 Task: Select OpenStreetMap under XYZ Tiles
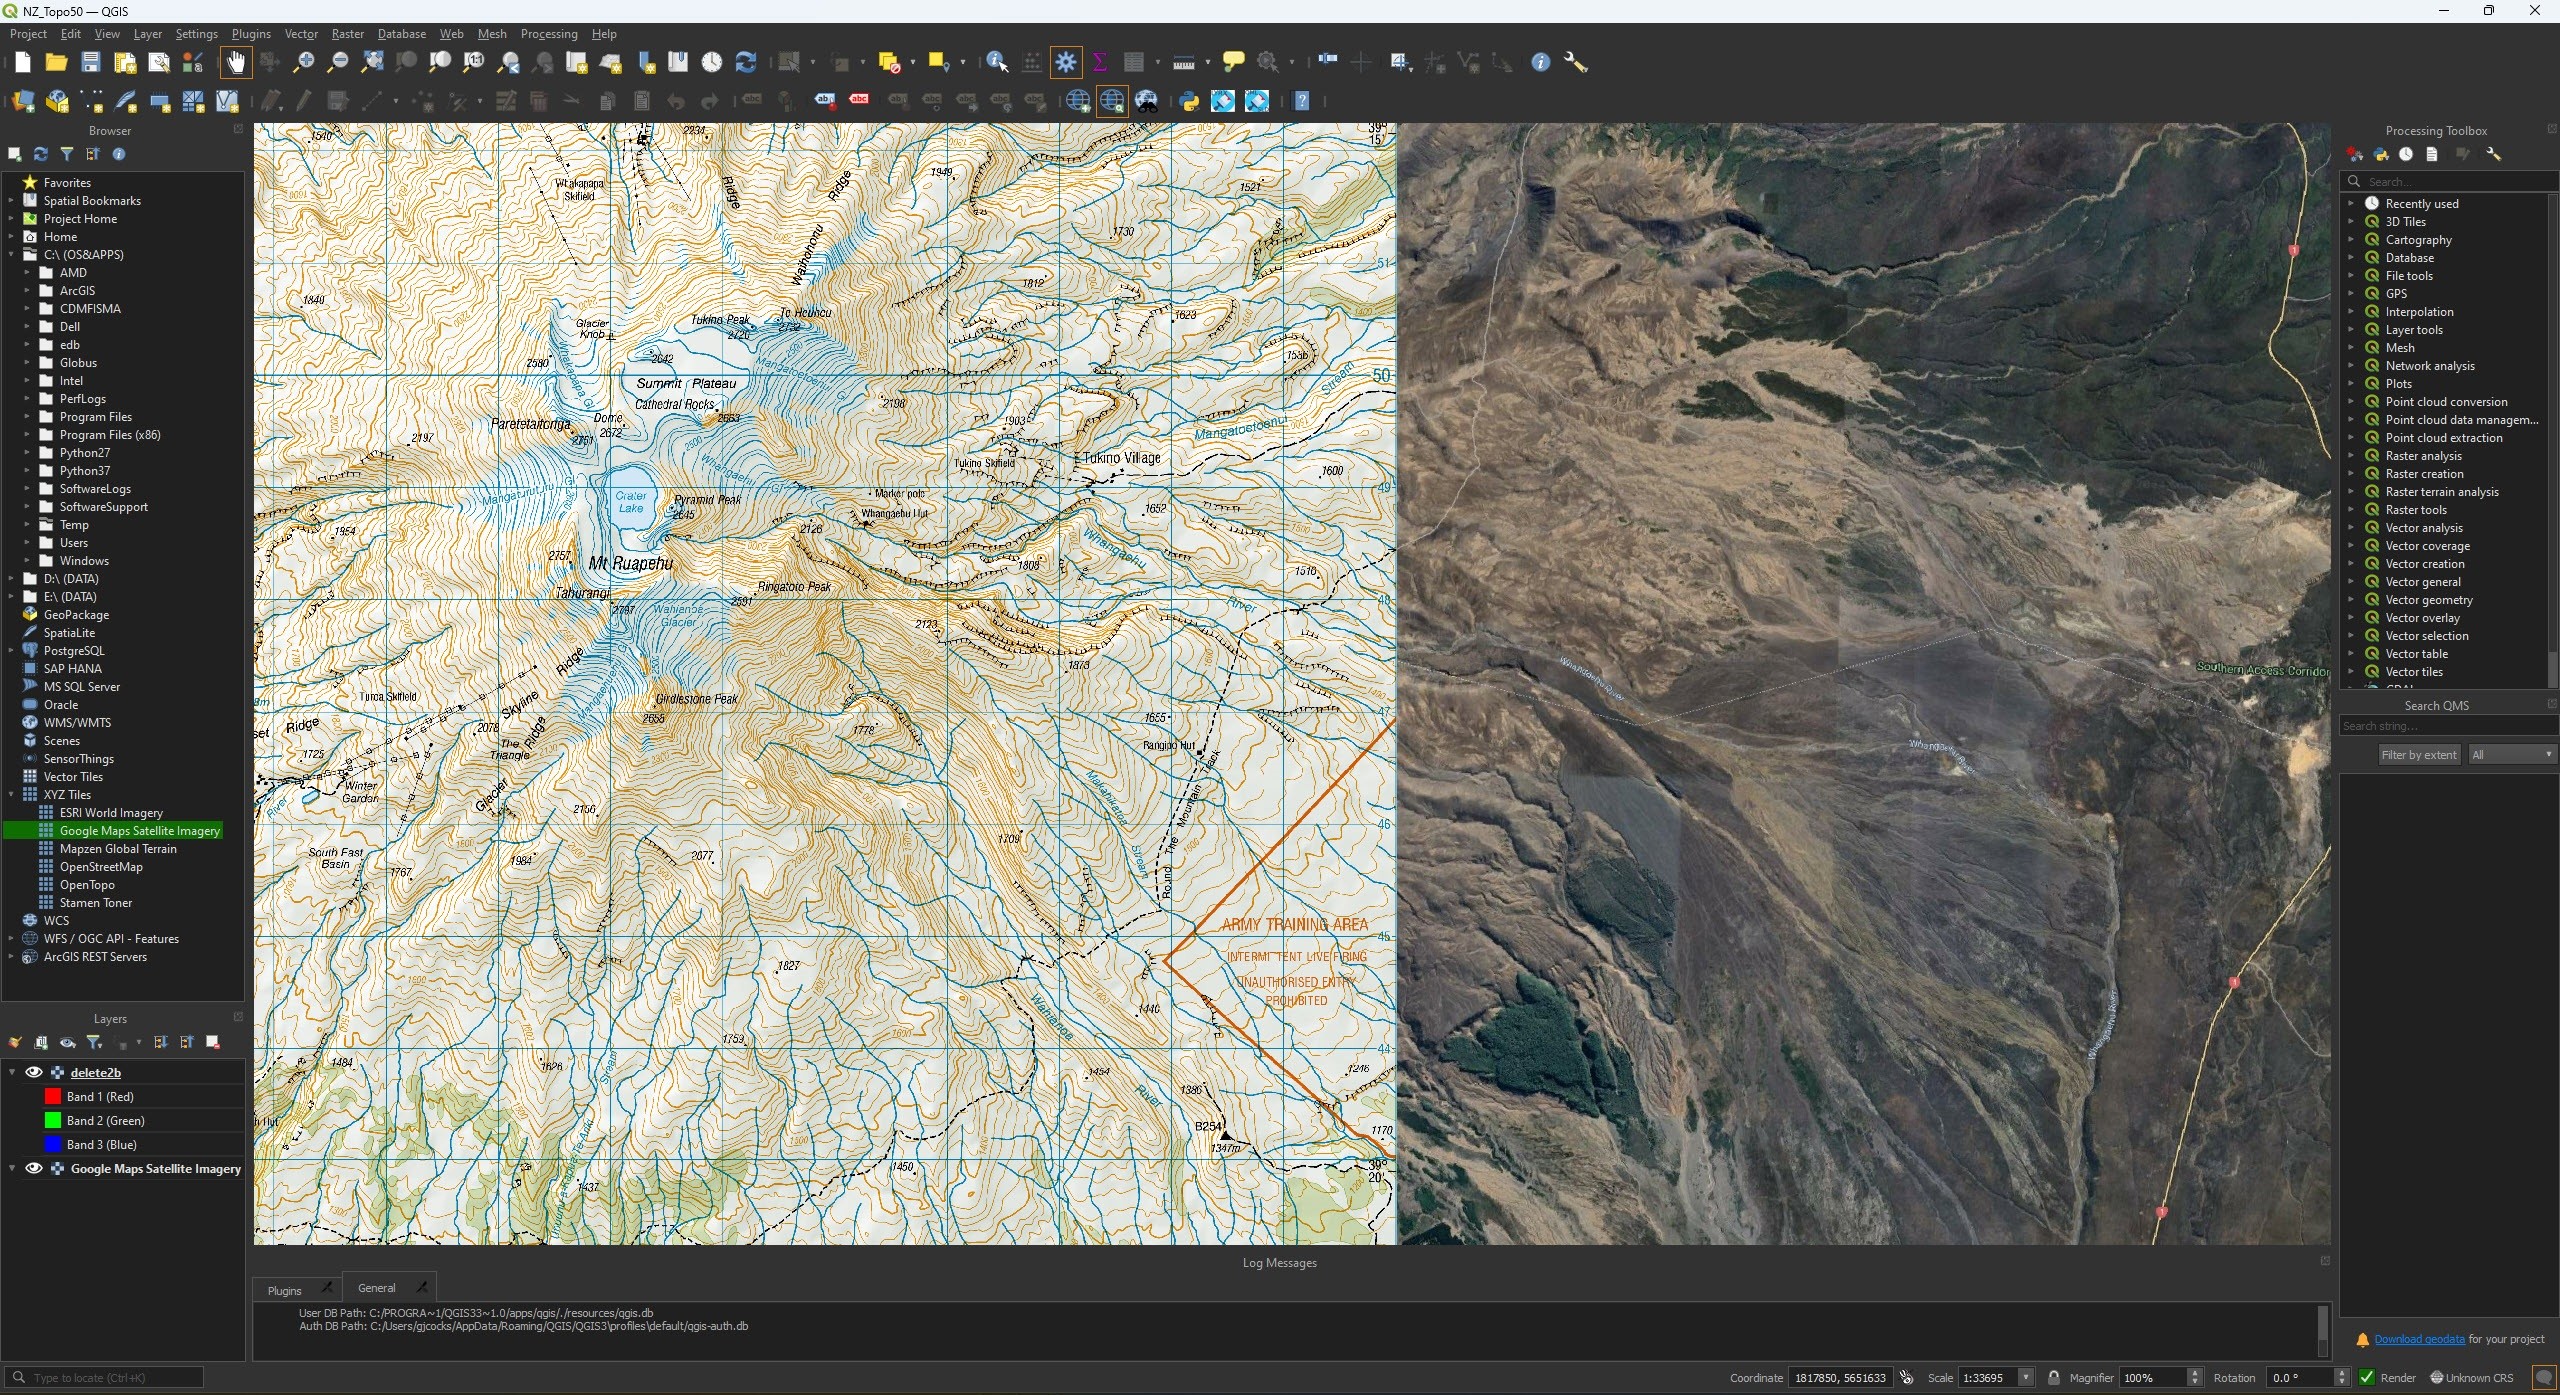[101, 867]
